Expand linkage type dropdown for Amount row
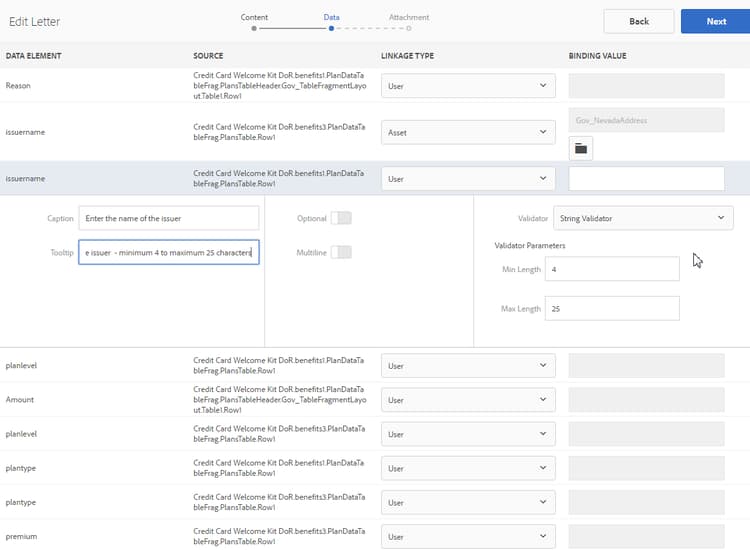This screenshot has width=750, height=550. click(x=468, y=400)
